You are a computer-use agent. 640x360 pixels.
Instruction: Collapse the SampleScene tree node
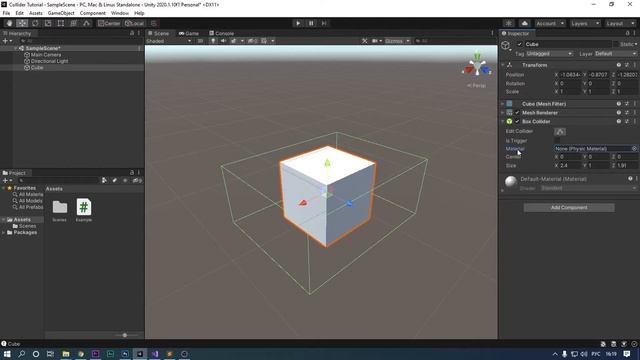click(x=16, y=48)
